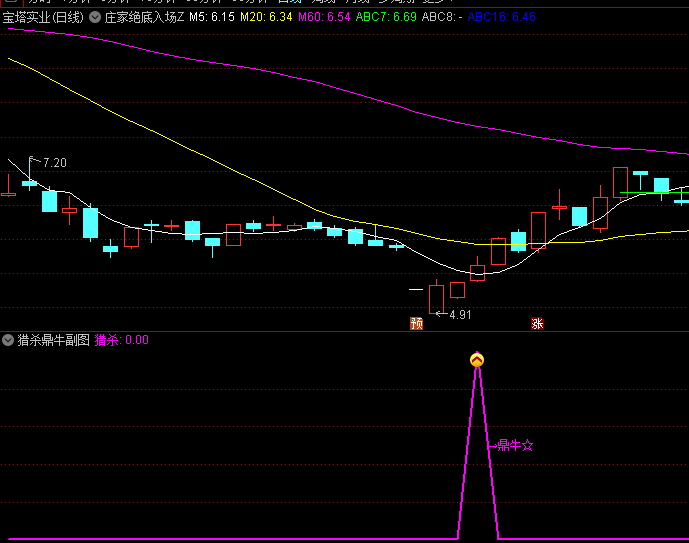Viewport: 689px width, 543px height.
Task: Click the green ABC7: 6.69 label
Action: 386,17
